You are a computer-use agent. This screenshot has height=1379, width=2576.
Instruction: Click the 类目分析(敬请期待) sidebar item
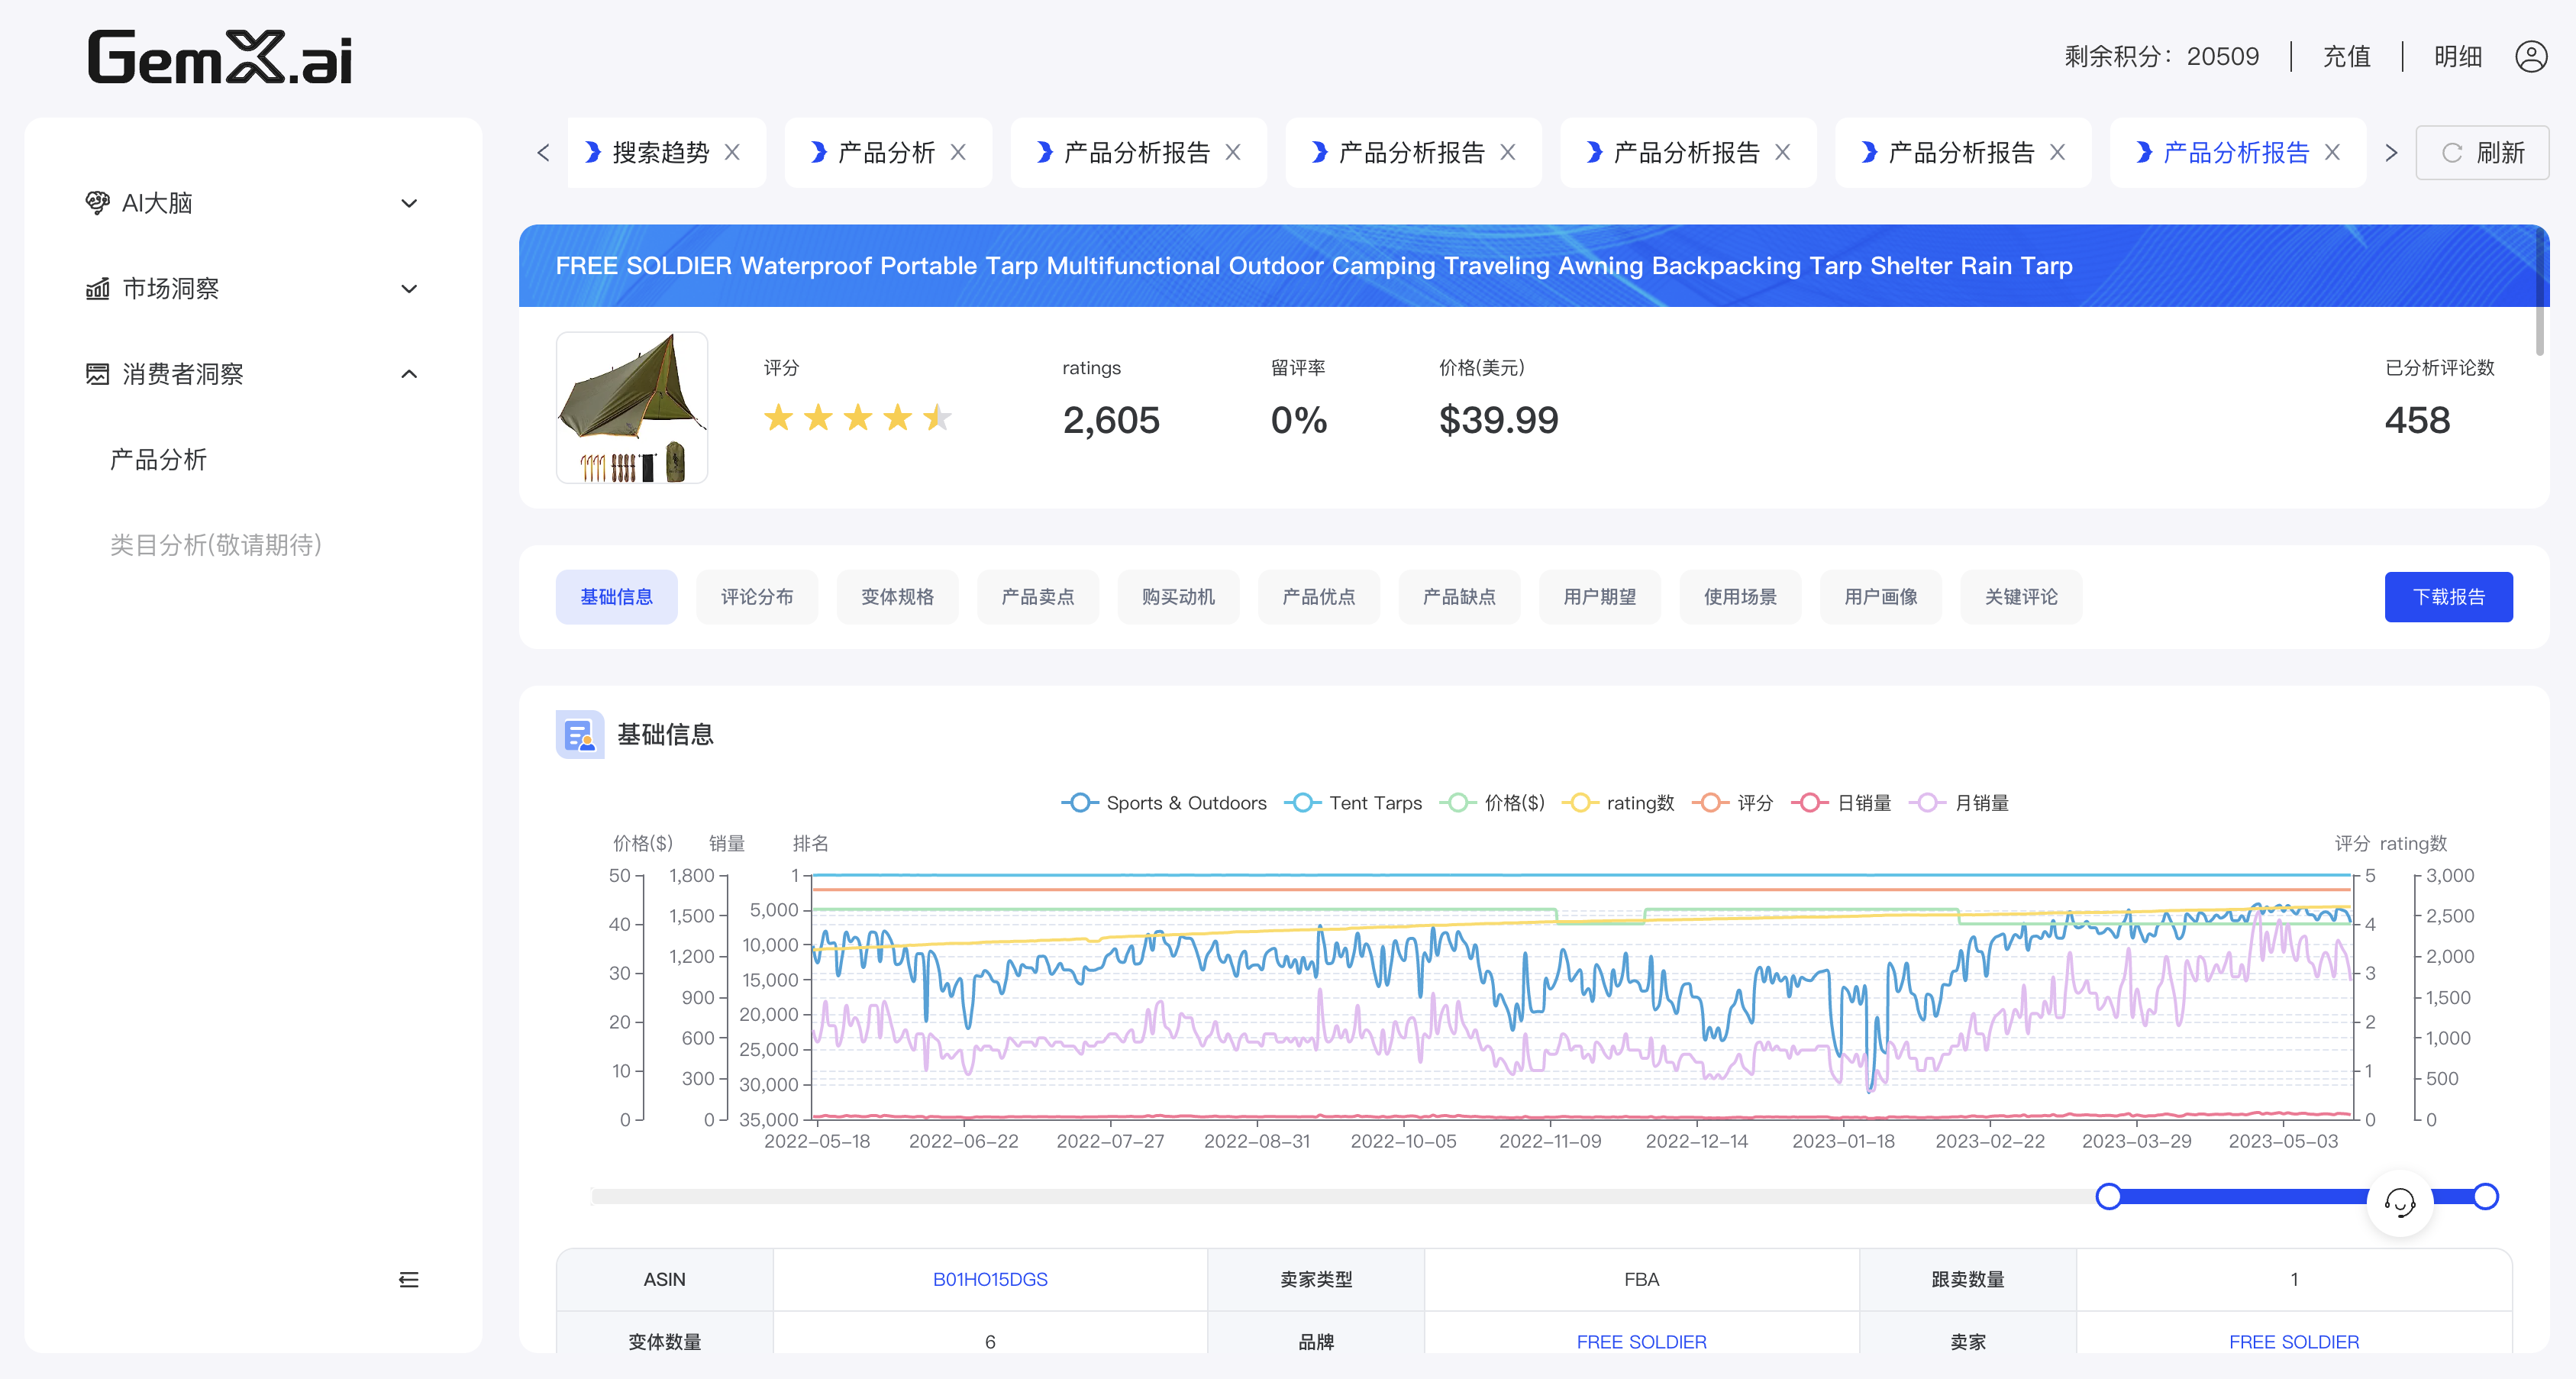(216, 545)
